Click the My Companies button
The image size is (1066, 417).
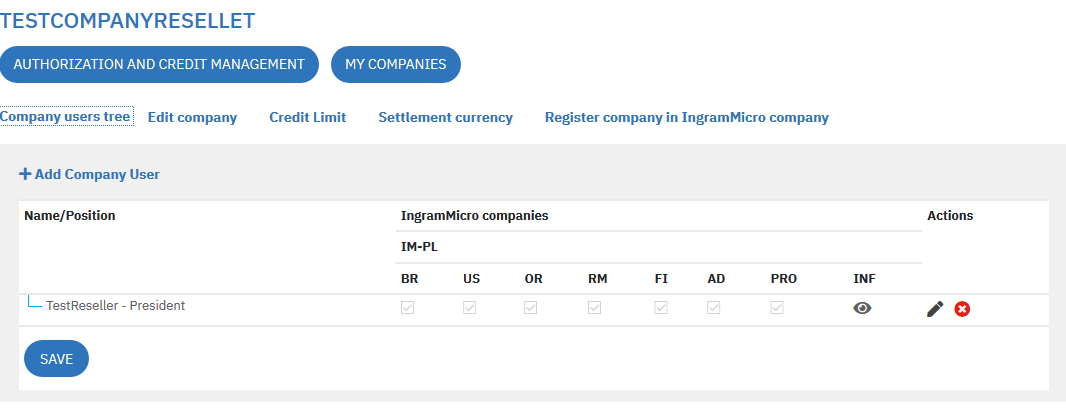click(396, 65)
